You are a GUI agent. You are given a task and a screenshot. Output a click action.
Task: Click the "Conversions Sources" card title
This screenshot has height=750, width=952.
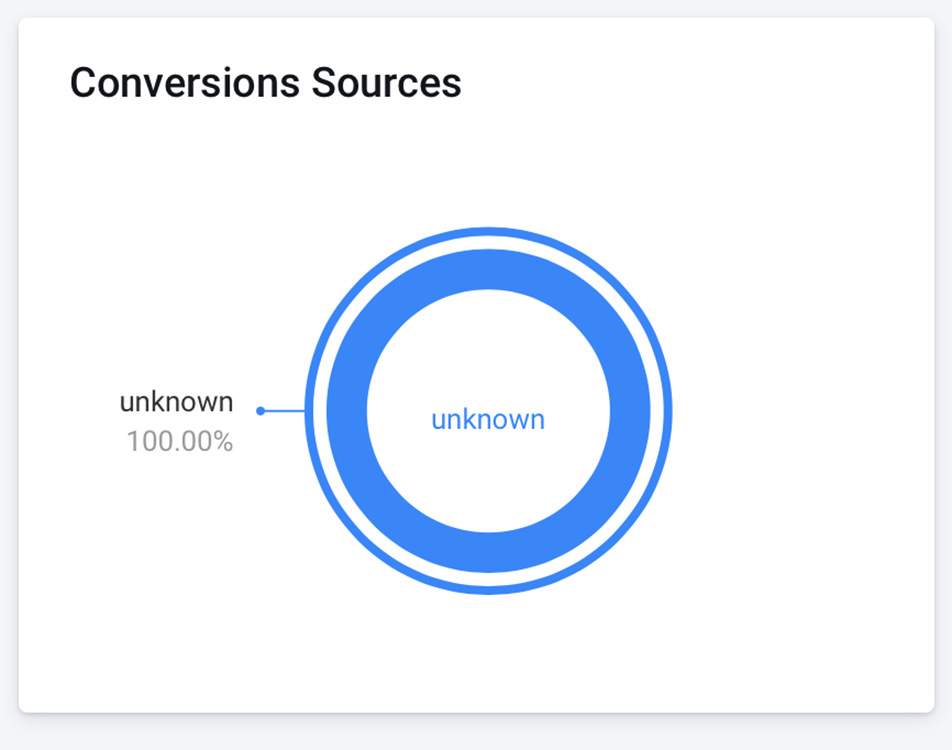click(x=265, y=82)
